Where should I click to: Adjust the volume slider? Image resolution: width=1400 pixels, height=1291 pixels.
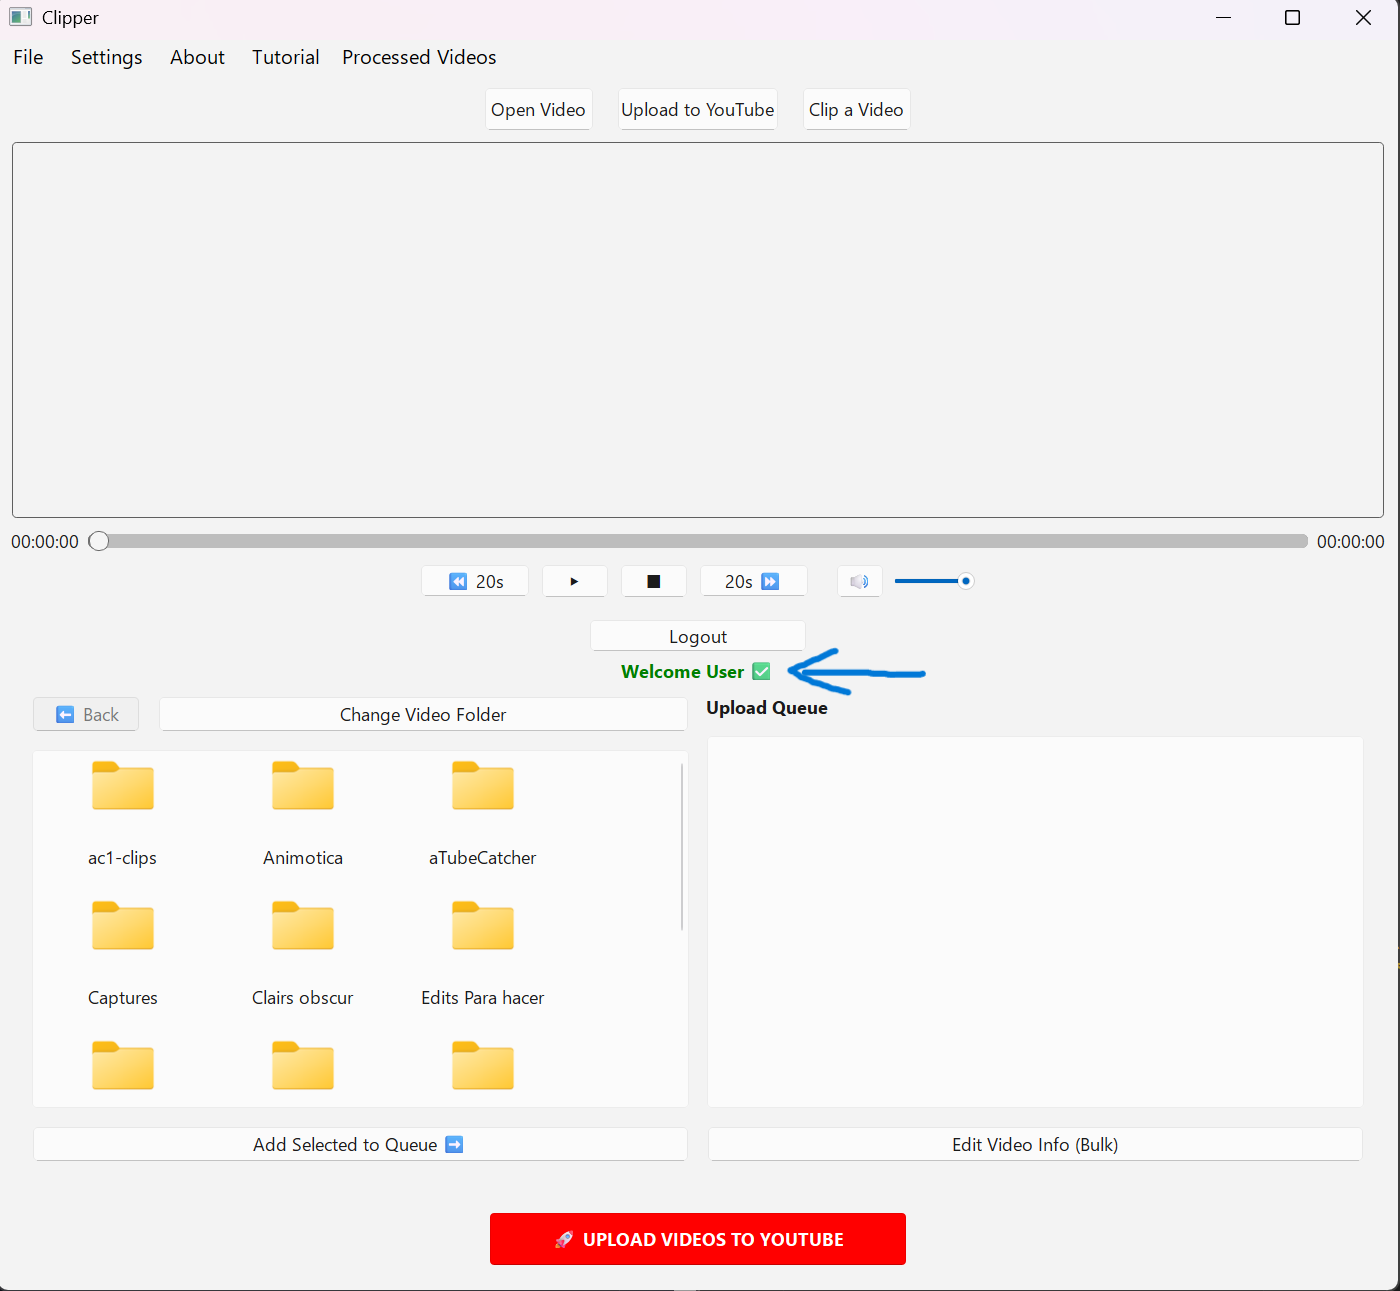933,580
